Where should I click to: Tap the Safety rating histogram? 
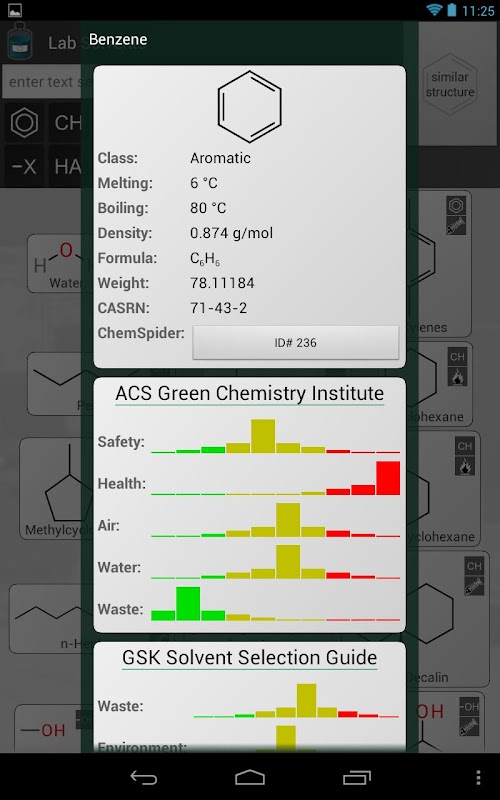pos(276,436)
